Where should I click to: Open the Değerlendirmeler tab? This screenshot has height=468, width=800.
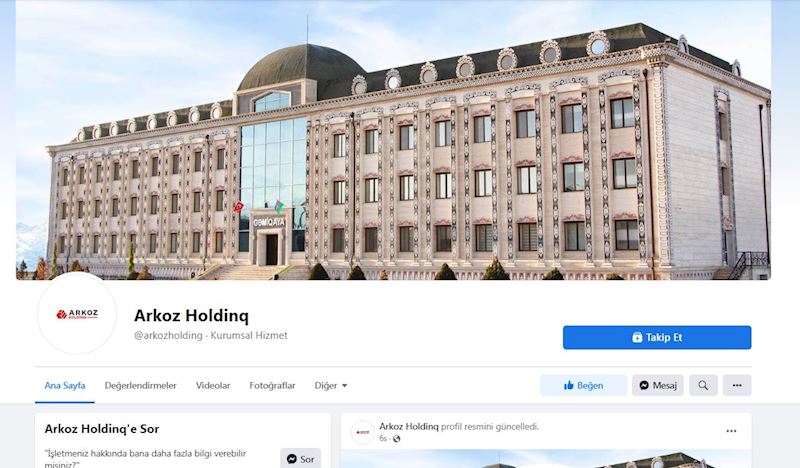[x=140, y=385]
